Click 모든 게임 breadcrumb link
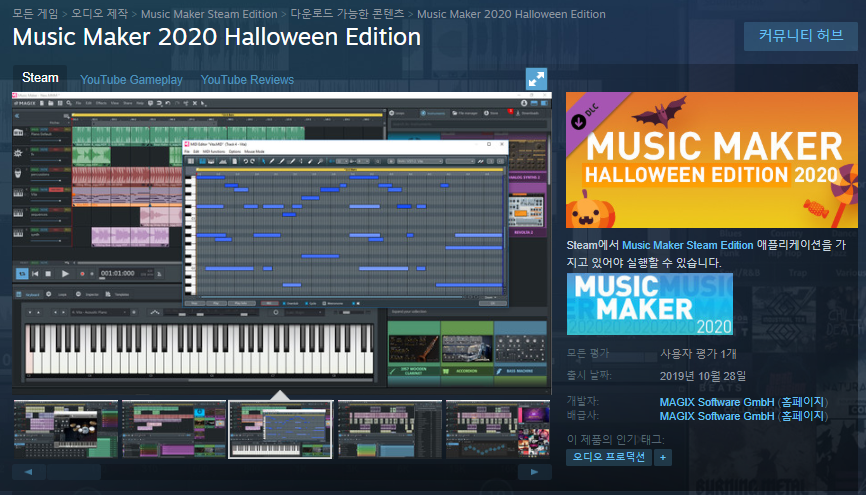 coord(35,14)
